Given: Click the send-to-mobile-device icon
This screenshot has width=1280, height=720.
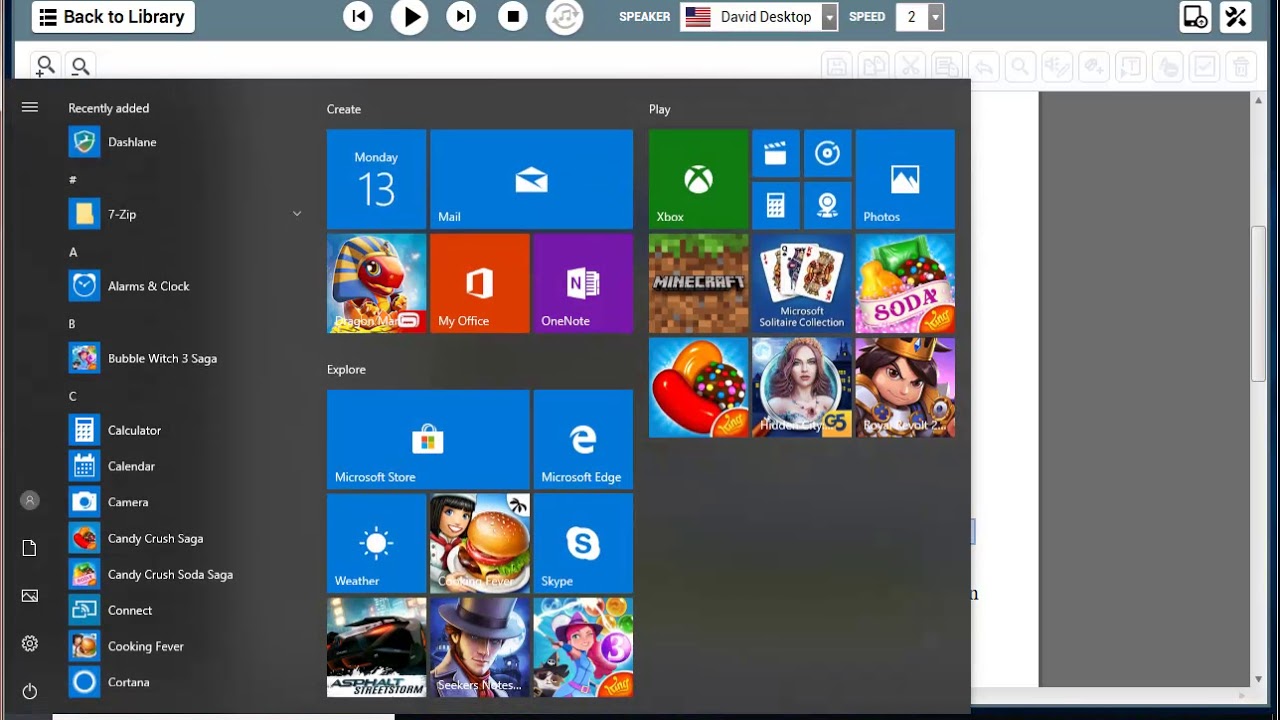Looking at the screenshot, I should pyautogui.click(x=1195, y=17).
